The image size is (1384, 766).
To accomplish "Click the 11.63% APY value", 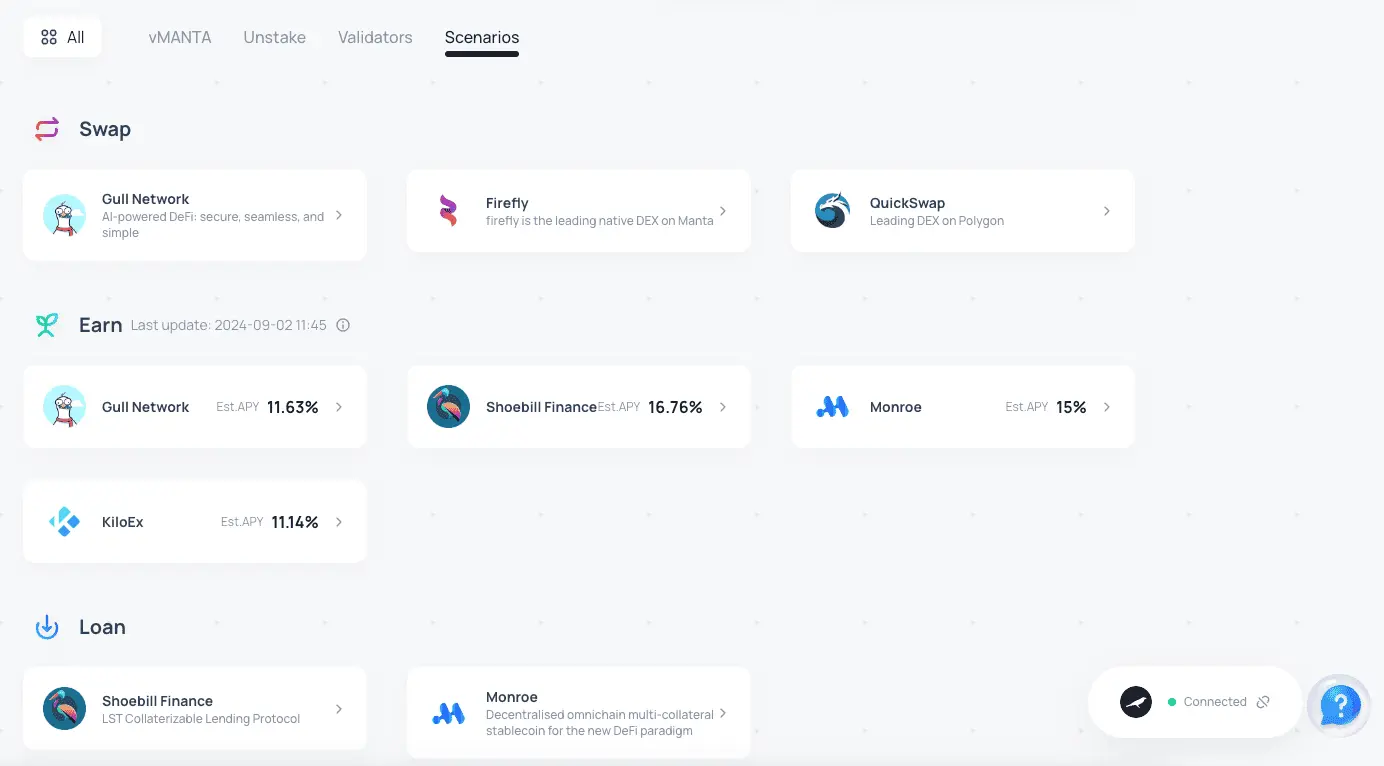I will point(293,407).
